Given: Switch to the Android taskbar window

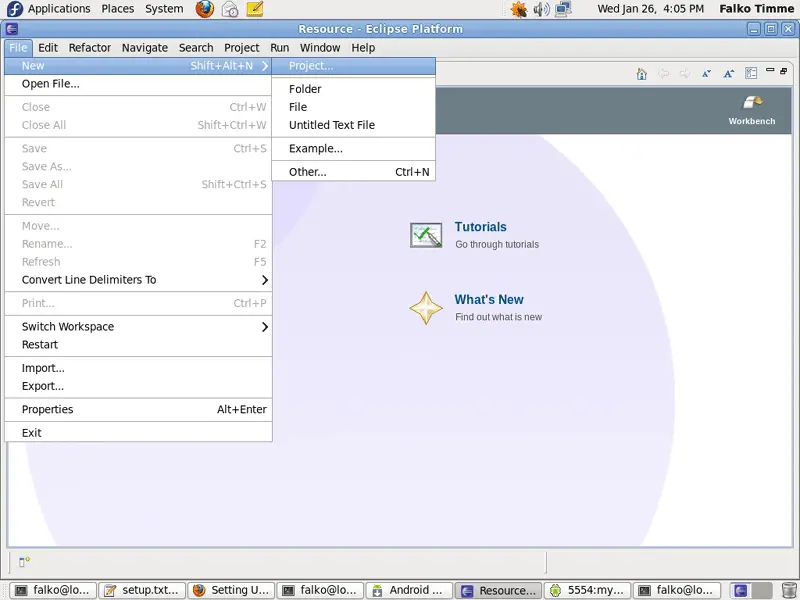Looking at the screenshot, I should pyautogui.click(x=409, y=590).
